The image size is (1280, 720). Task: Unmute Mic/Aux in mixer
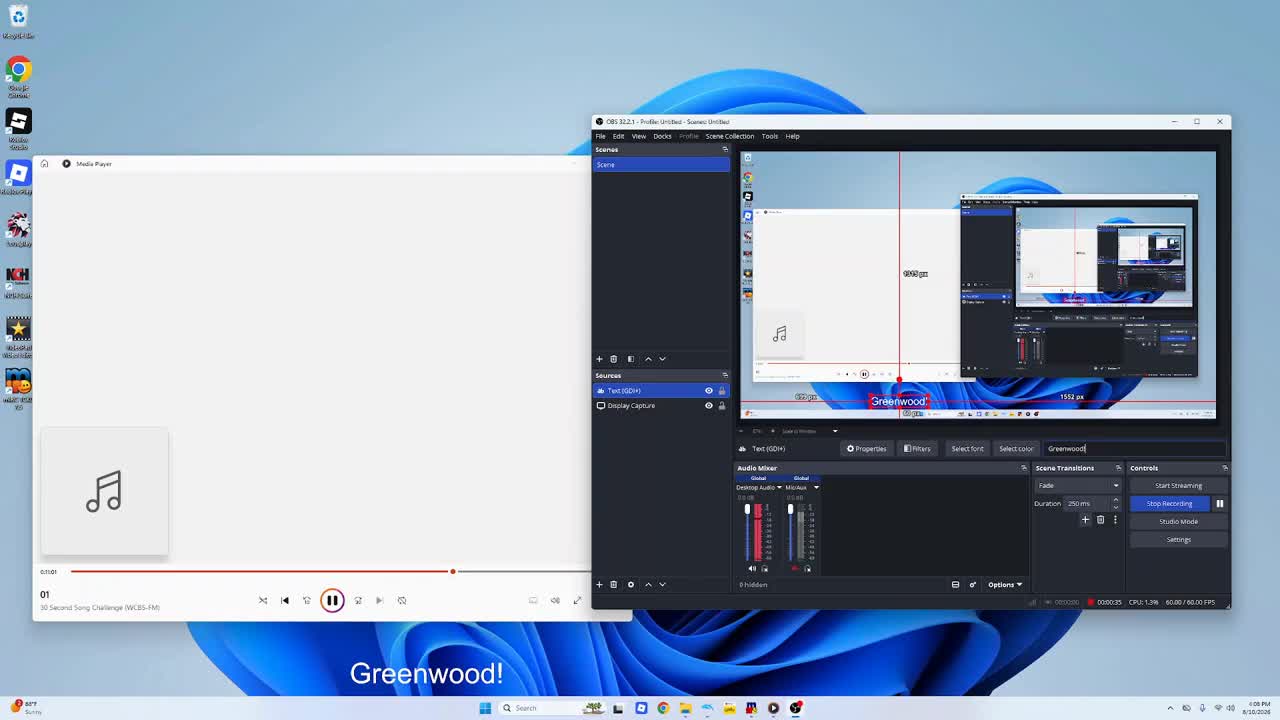(795, 569)
